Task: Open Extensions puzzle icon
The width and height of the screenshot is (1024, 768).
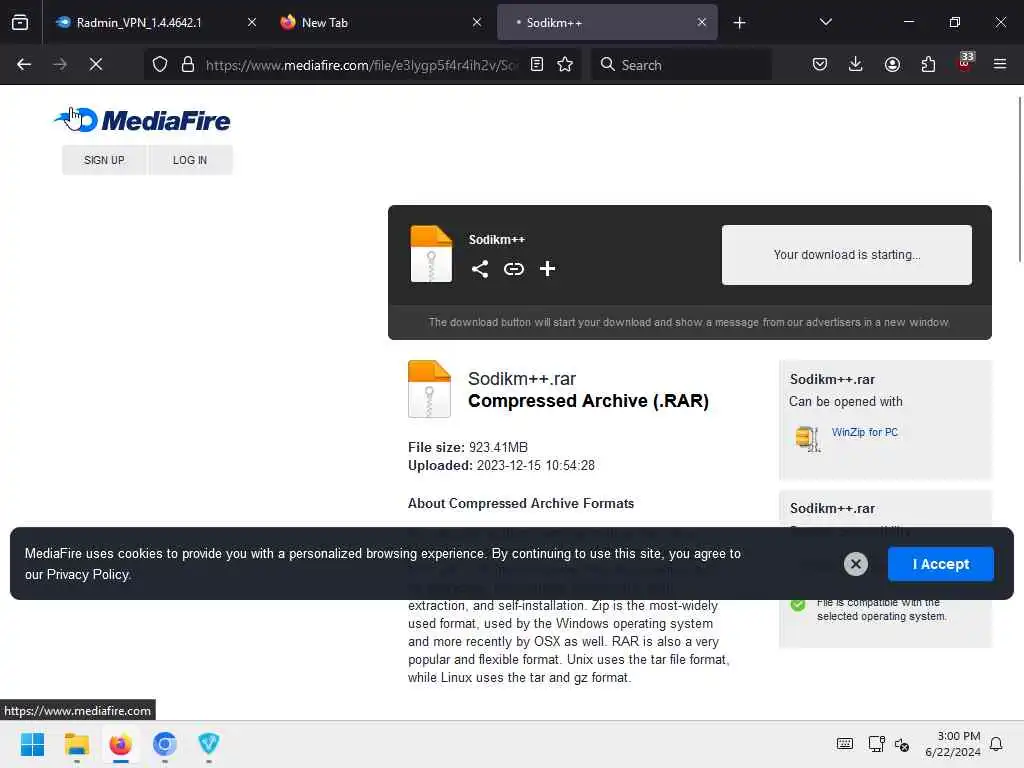Action: pos(928,64)
